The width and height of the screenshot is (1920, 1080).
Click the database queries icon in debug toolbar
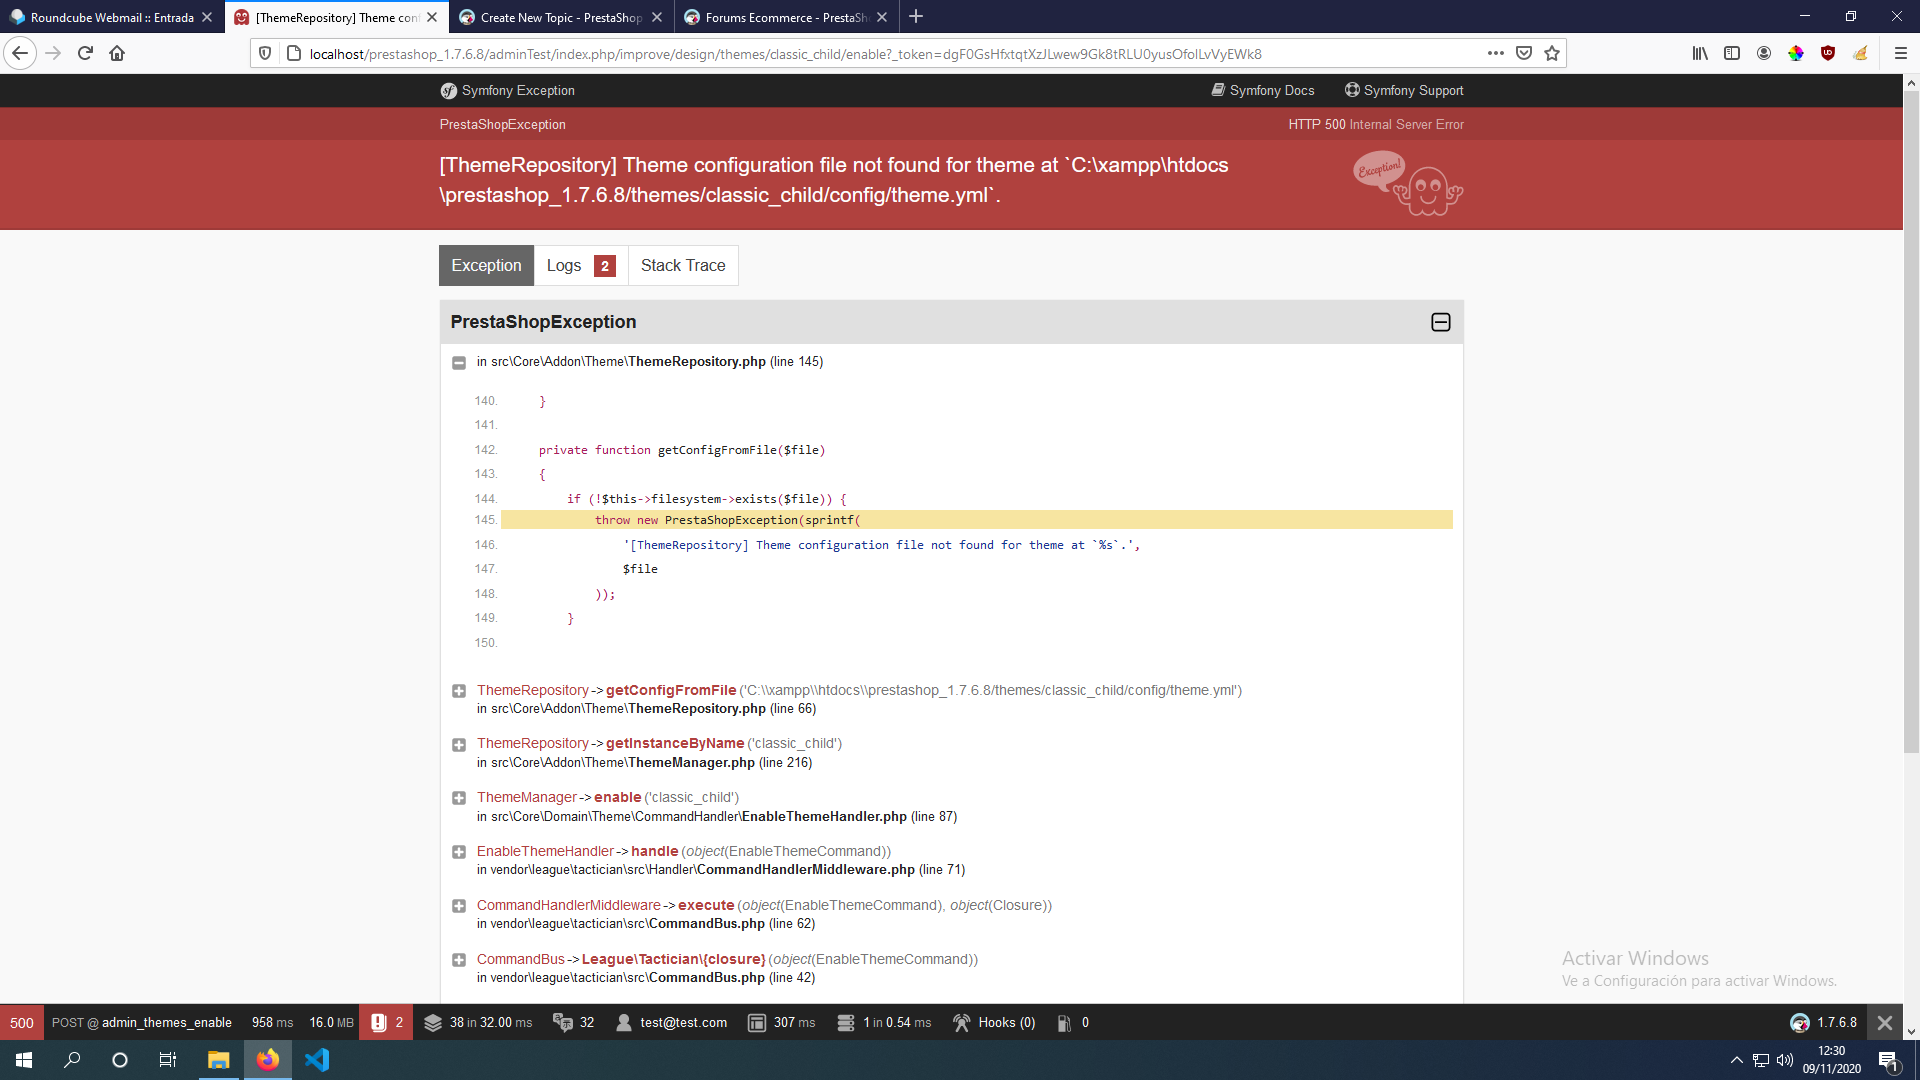tap(846, 1022)
